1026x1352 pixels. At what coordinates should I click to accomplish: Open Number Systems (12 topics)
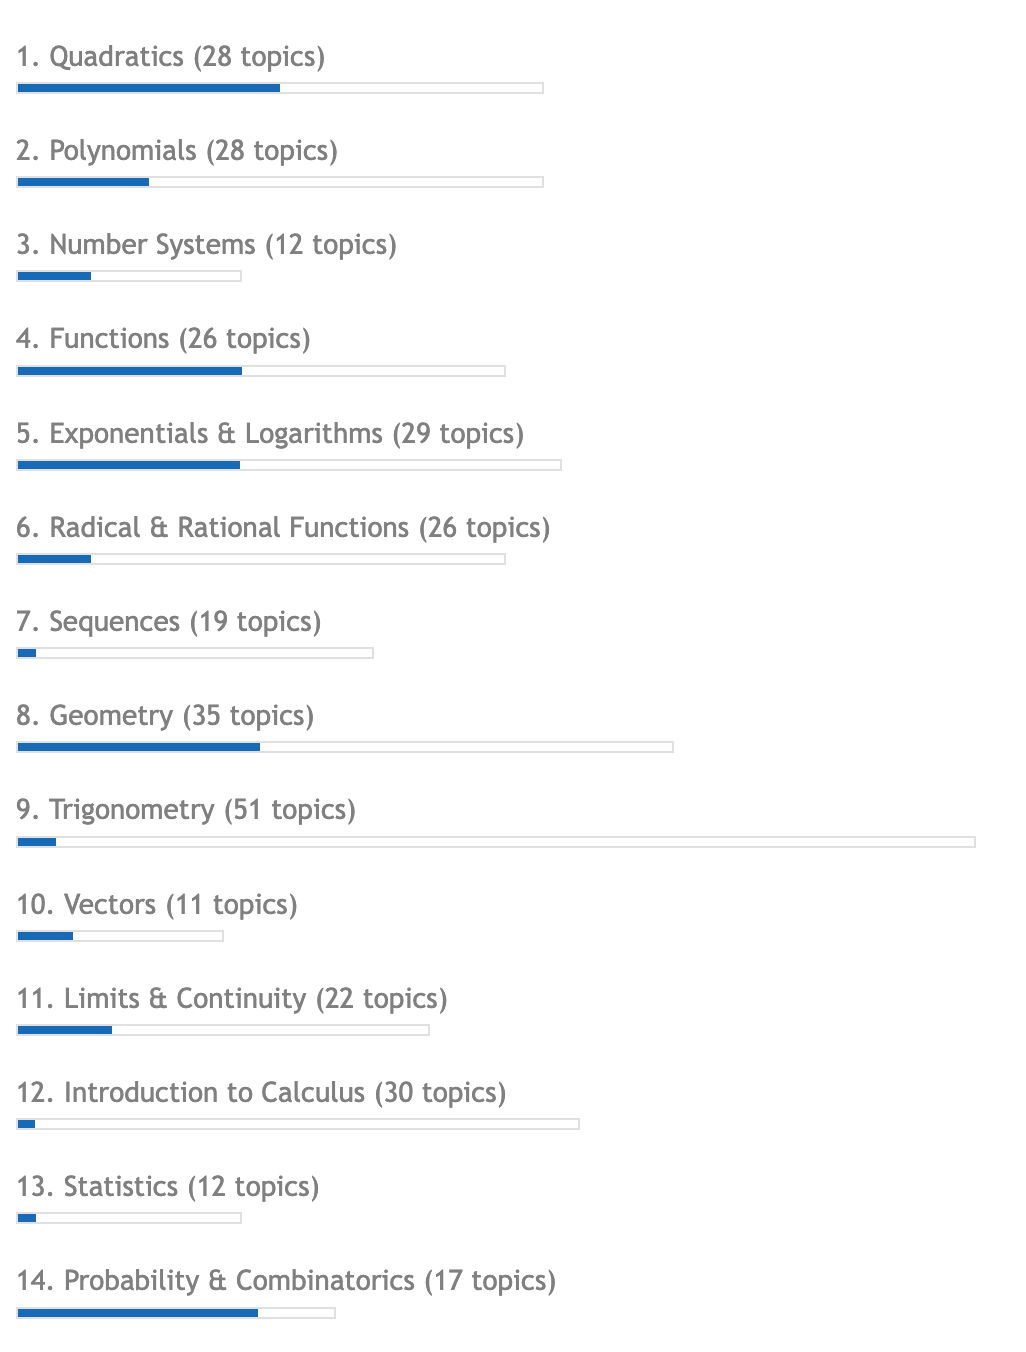pos(207,245)
